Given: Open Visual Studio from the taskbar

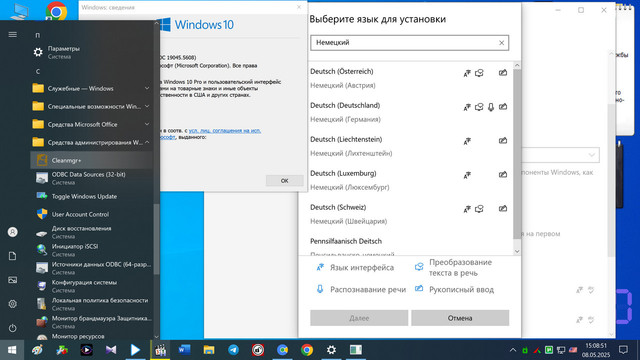Looking at the screenshot, I should (x=111, y=350).
